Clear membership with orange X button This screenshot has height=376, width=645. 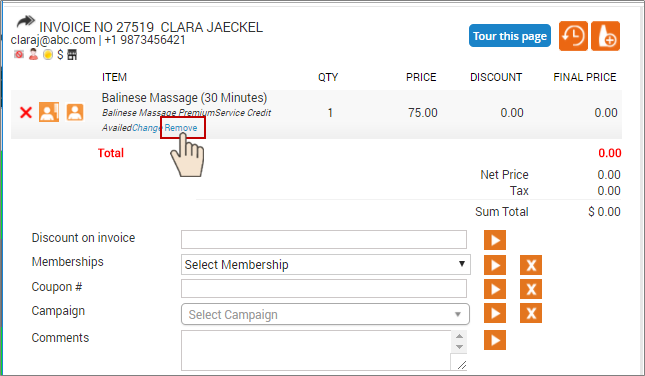531,265
